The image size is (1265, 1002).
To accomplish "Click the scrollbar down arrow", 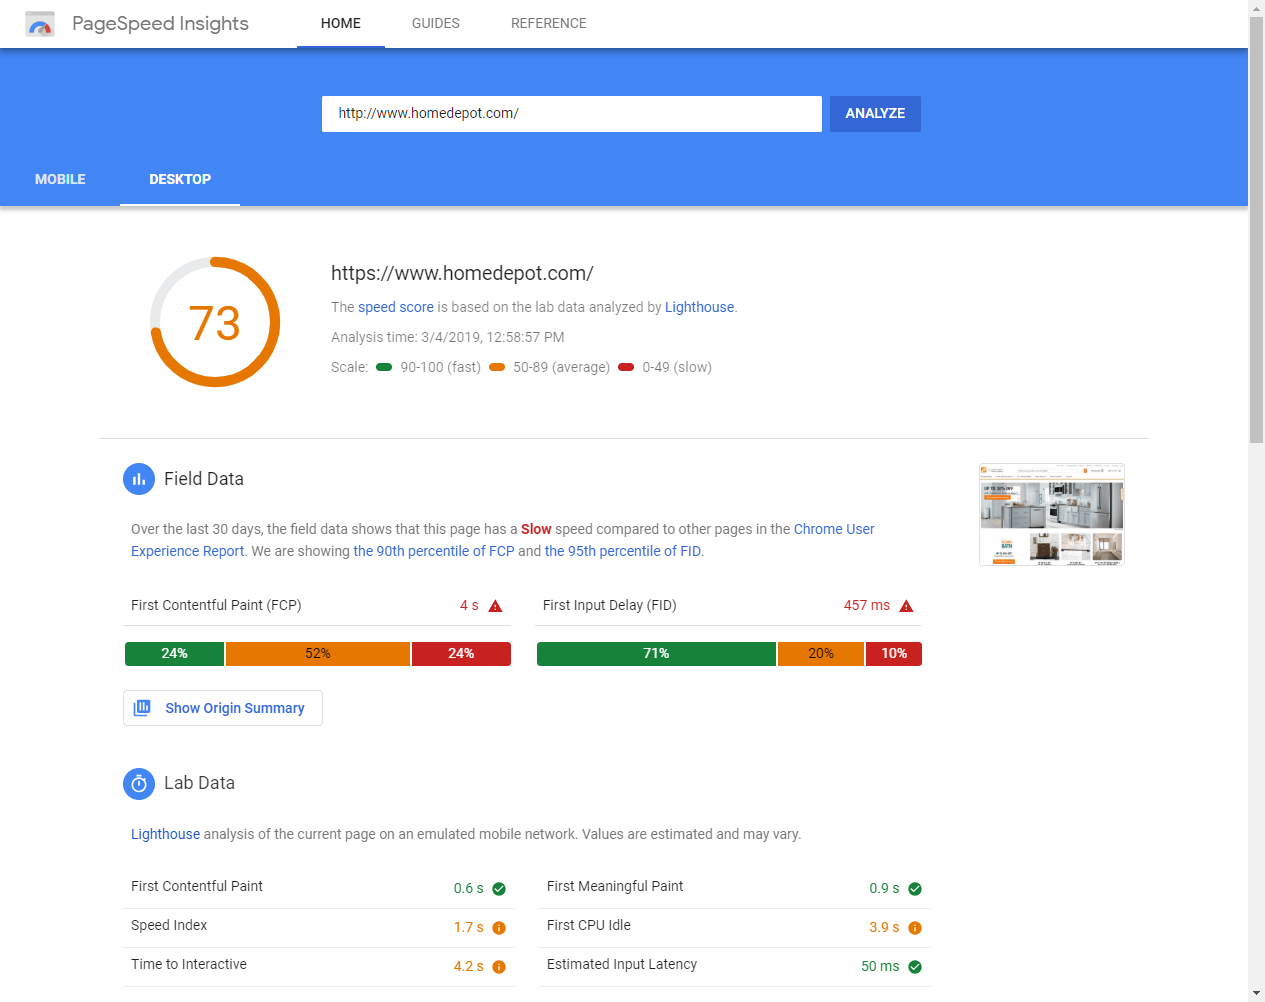I will pos(1256,994).
